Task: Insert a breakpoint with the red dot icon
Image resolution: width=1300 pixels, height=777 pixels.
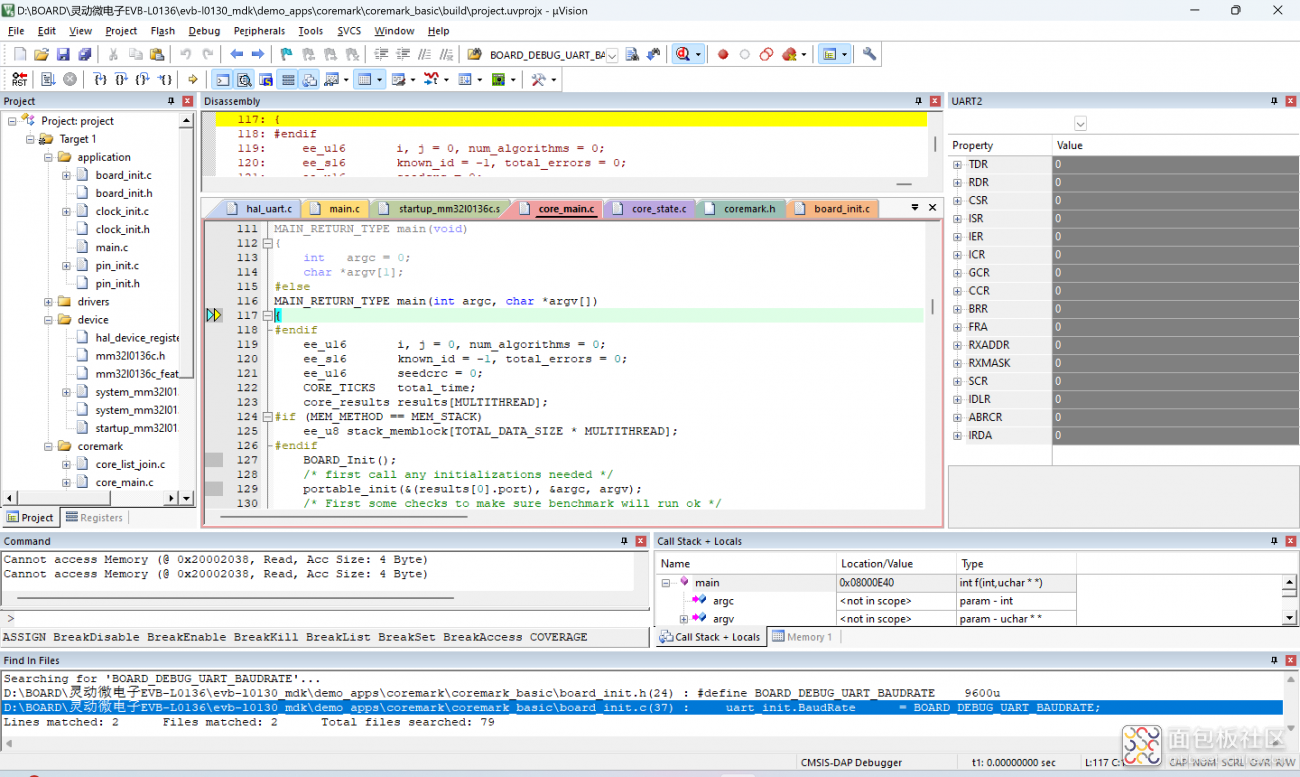Action: (723, 54)
